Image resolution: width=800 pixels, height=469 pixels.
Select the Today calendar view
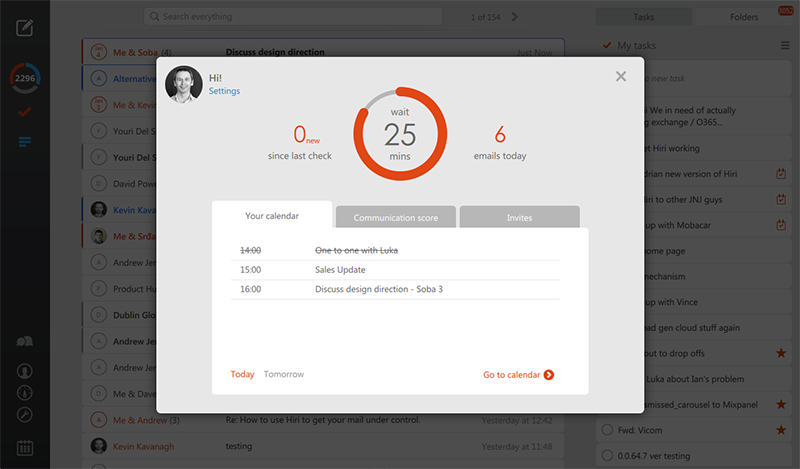242,374
